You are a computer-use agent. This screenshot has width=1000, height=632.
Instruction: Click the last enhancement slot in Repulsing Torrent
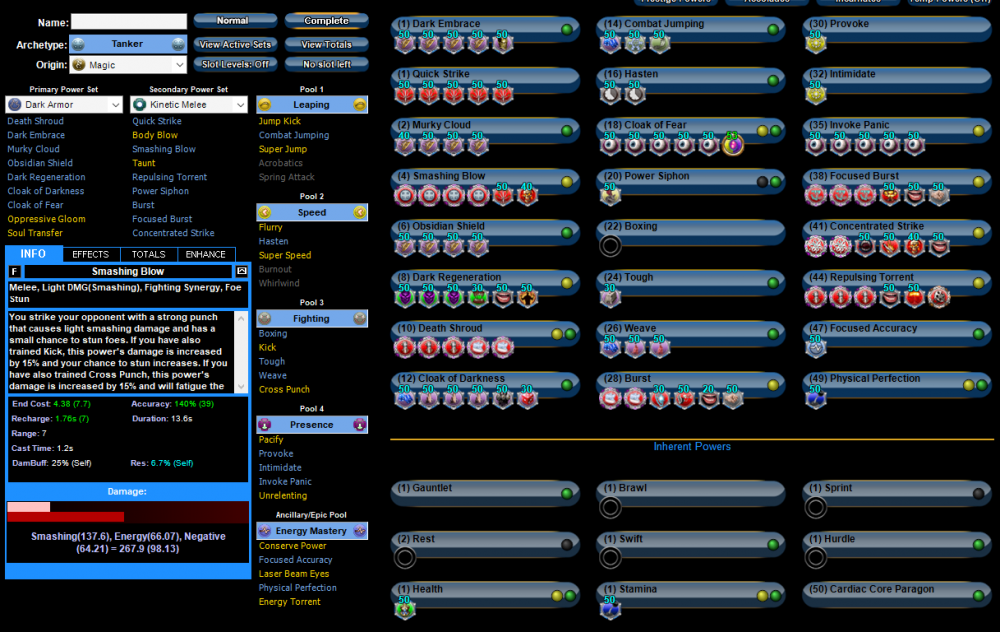pyautogui.click(x=938, y=296)
